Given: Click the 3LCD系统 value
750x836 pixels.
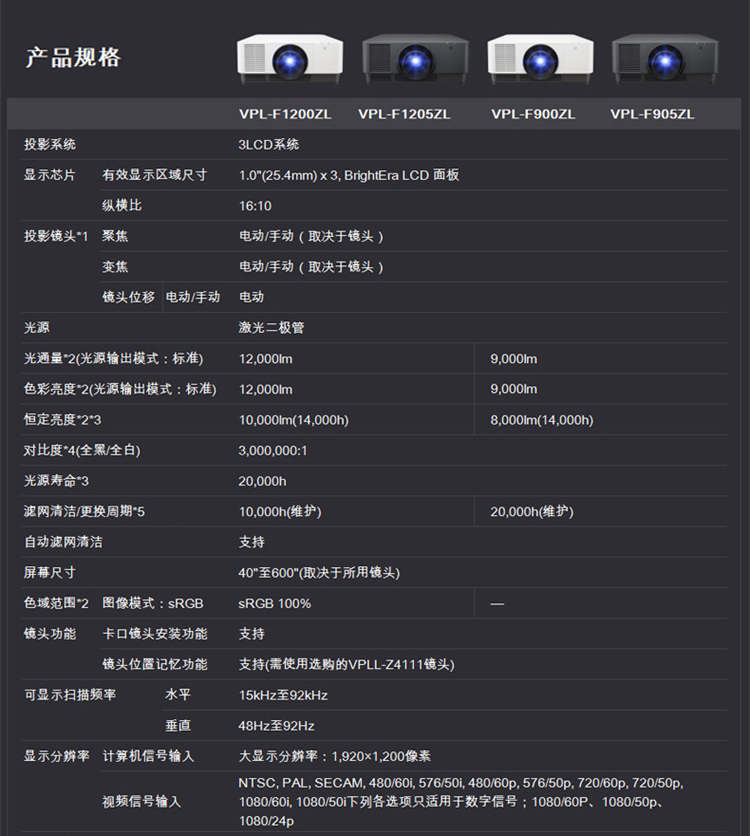Looking at the screenshot, I should pyautogui.click(x=268, y=144).
